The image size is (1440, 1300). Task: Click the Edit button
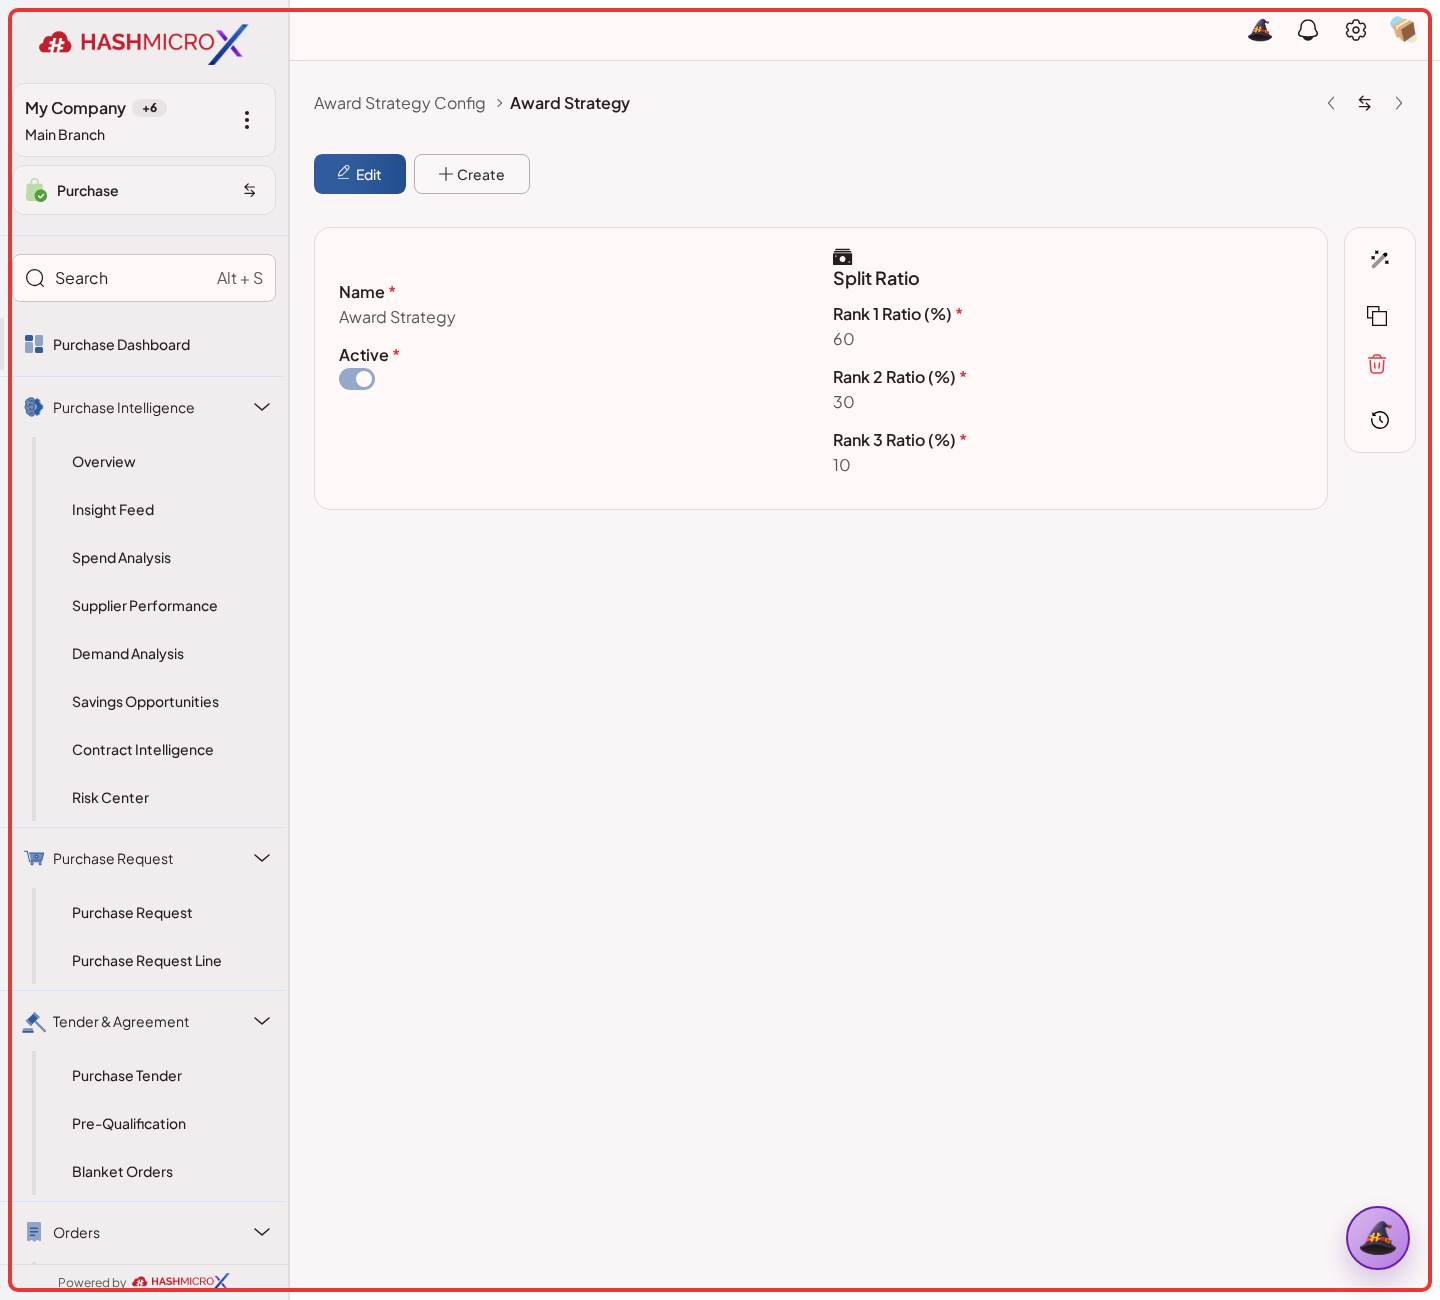(x=360, y=174)
